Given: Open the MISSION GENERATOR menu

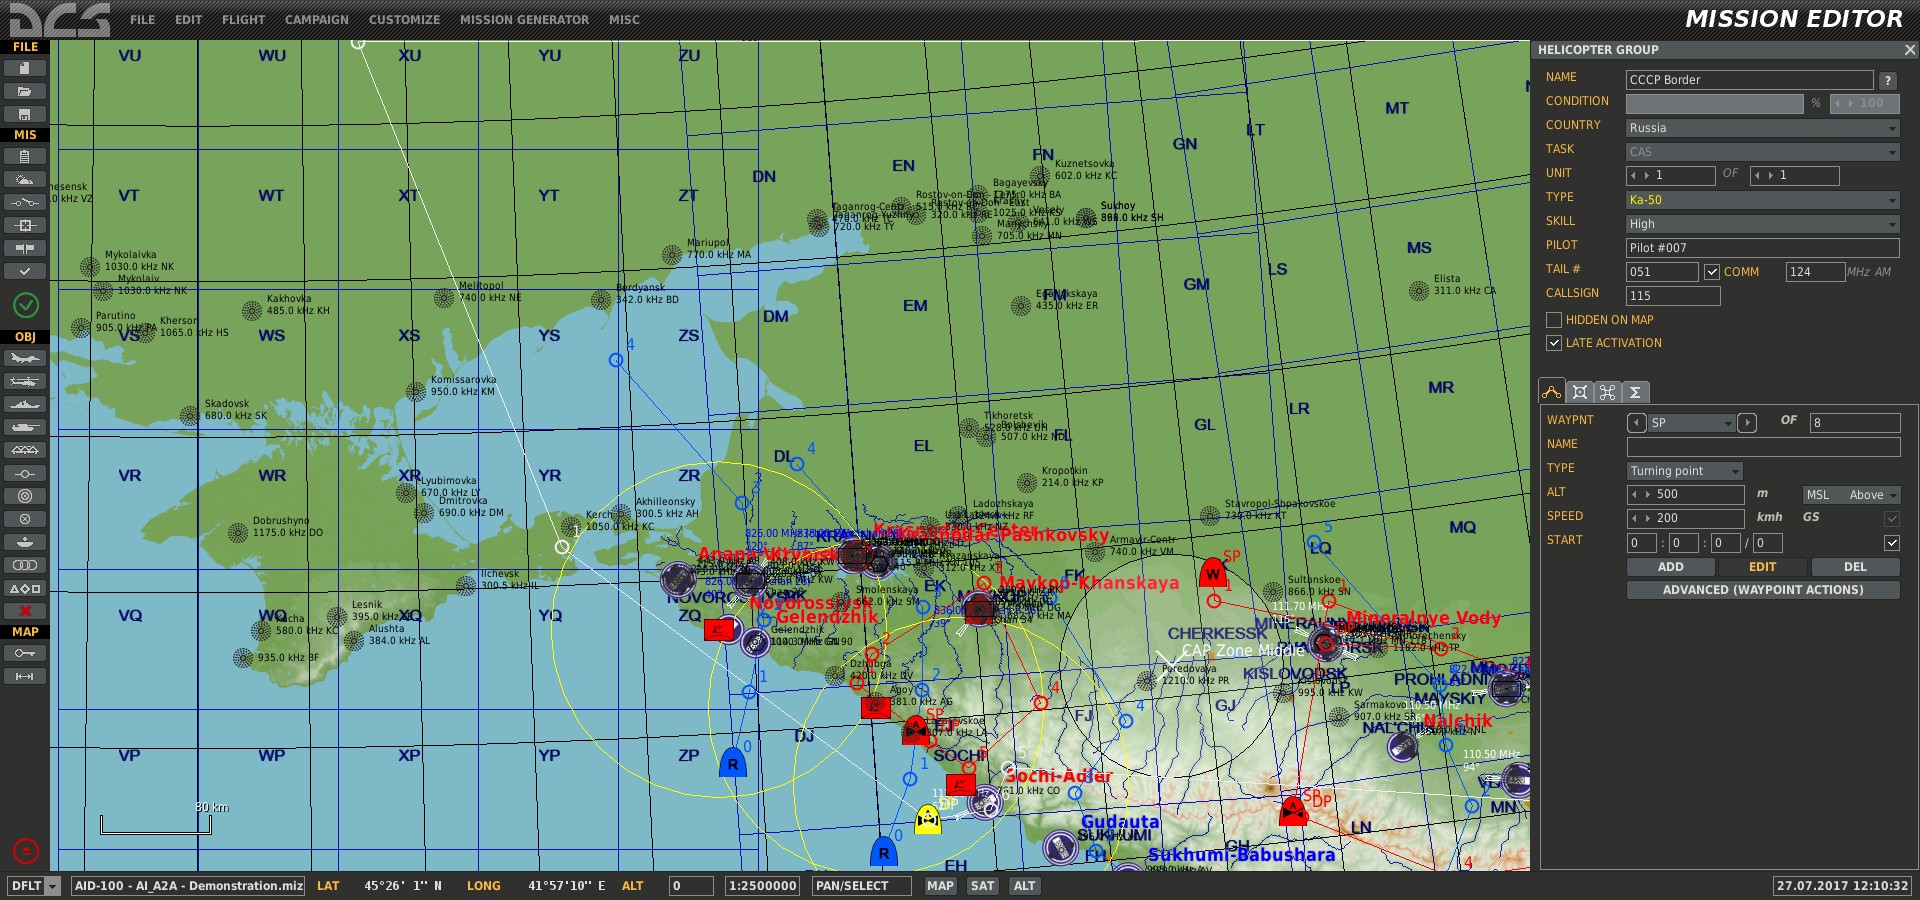Looking at the screenshot, I should [524, 20].
